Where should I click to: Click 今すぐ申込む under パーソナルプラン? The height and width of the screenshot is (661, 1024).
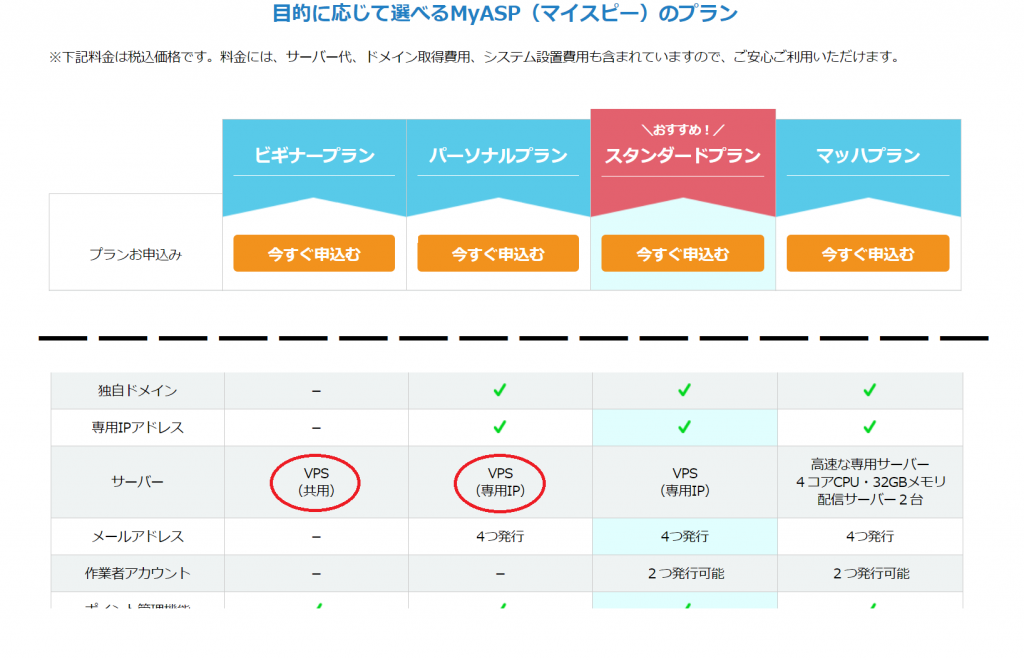(498, 253)
